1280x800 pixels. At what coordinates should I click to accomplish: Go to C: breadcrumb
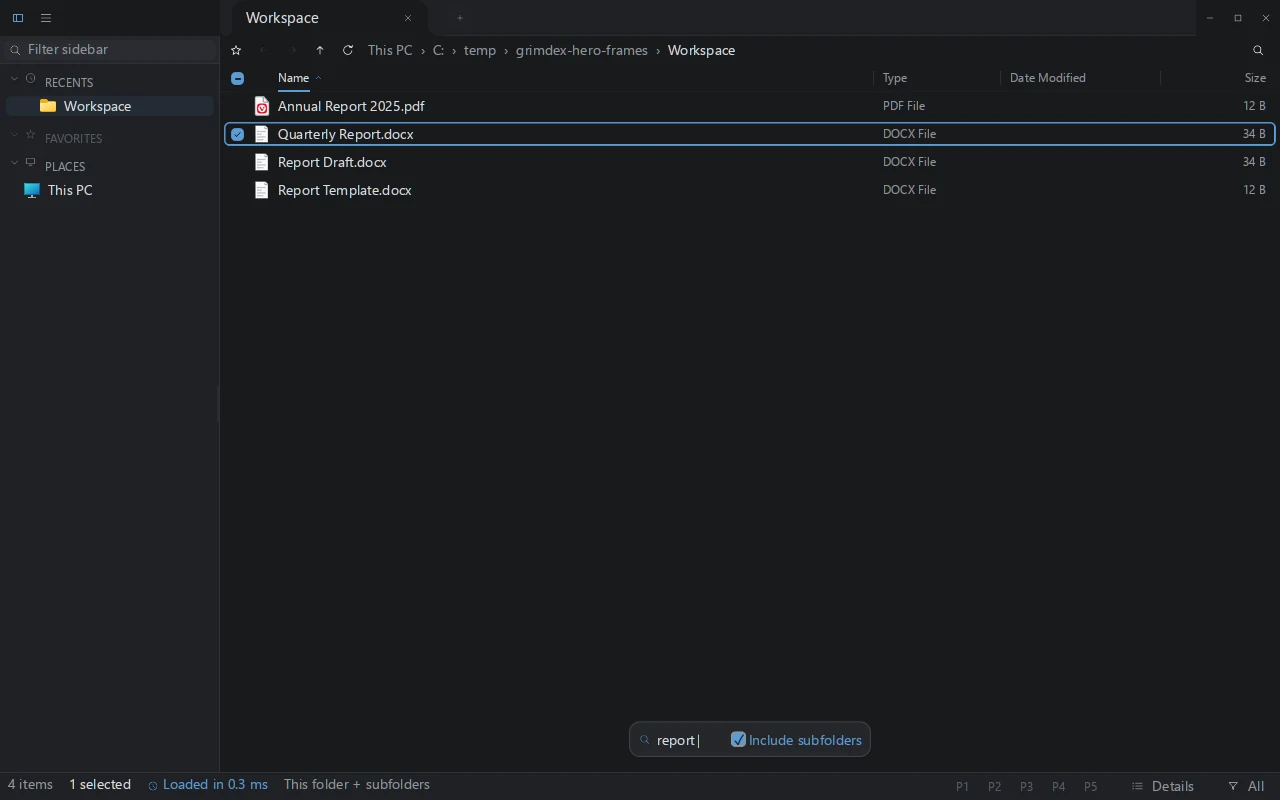438,50
